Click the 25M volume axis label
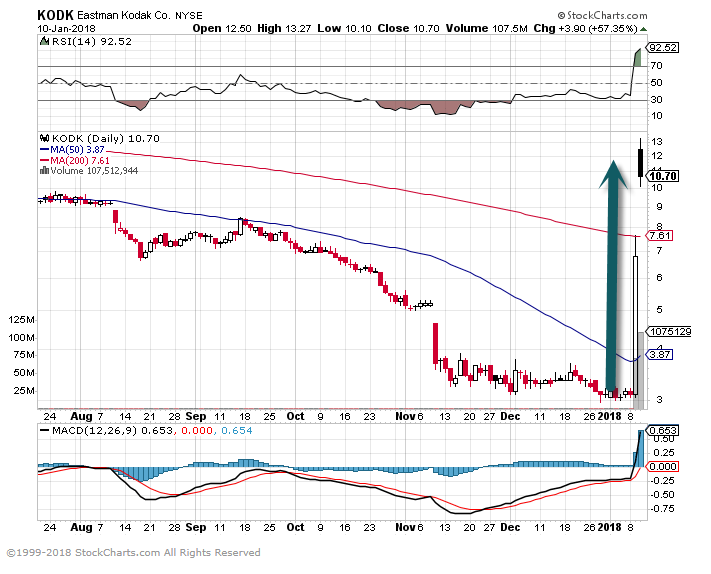Image resolution: width=711 pixels, height=574 pixels. [24, 390]
